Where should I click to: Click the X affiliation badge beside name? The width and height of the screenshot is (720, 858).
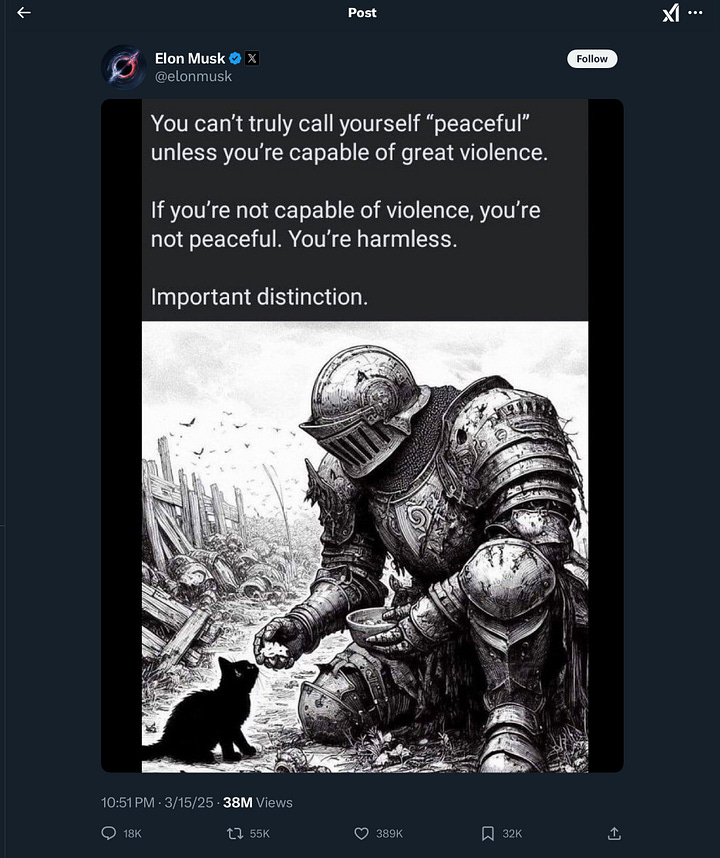tap(252, 58)
